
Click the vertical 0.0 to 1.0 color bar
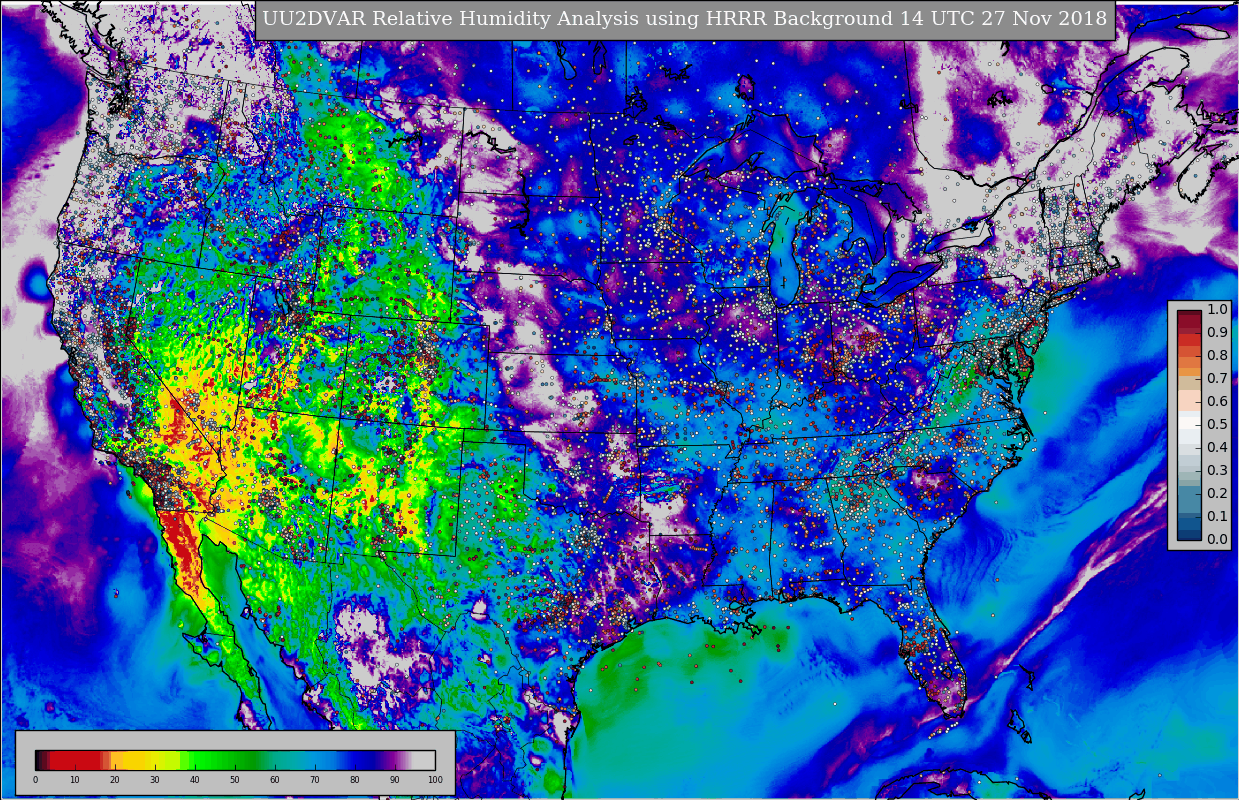tap(1189, 425)
